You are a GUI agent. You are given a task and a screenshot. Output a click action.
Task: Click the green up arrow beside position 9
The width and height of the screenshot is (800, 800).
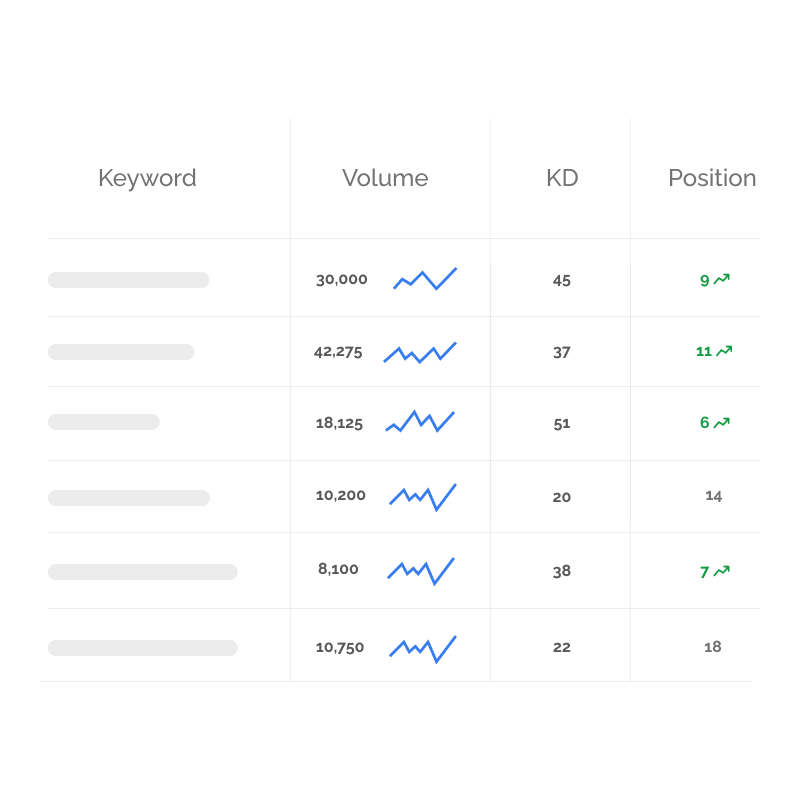click(722, 280)
